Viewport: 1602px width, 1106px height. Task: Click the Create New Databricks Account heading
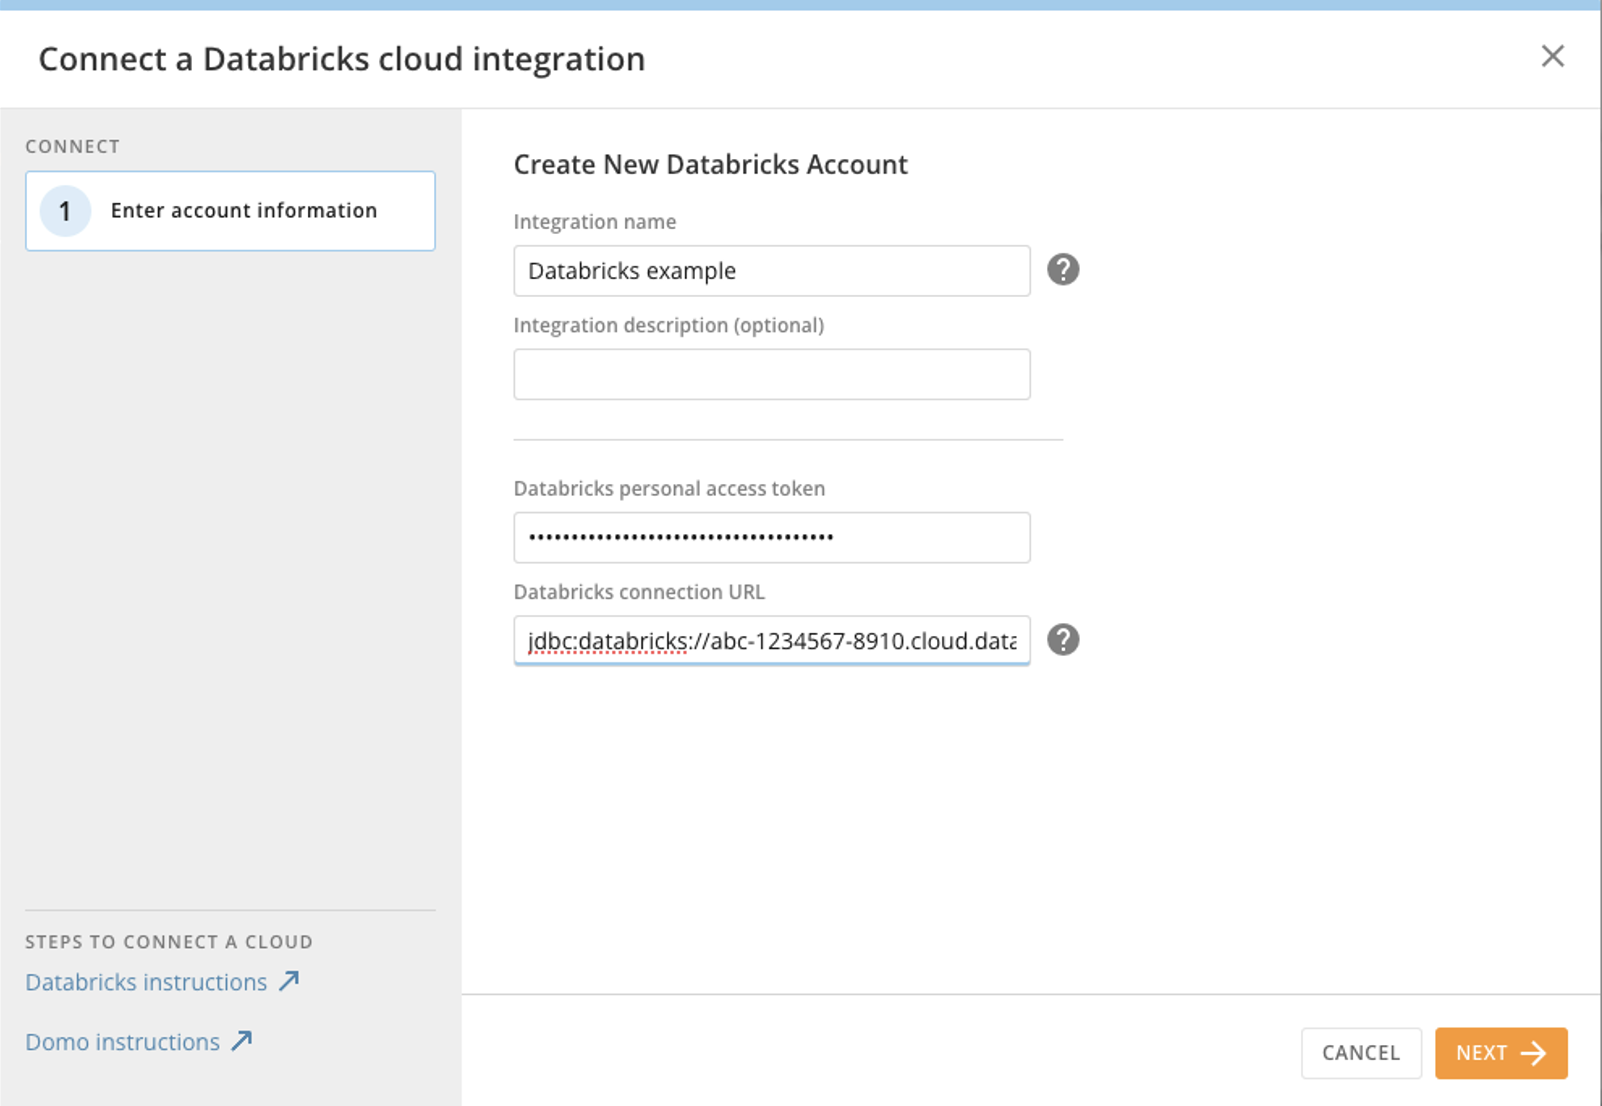(710, 164)
